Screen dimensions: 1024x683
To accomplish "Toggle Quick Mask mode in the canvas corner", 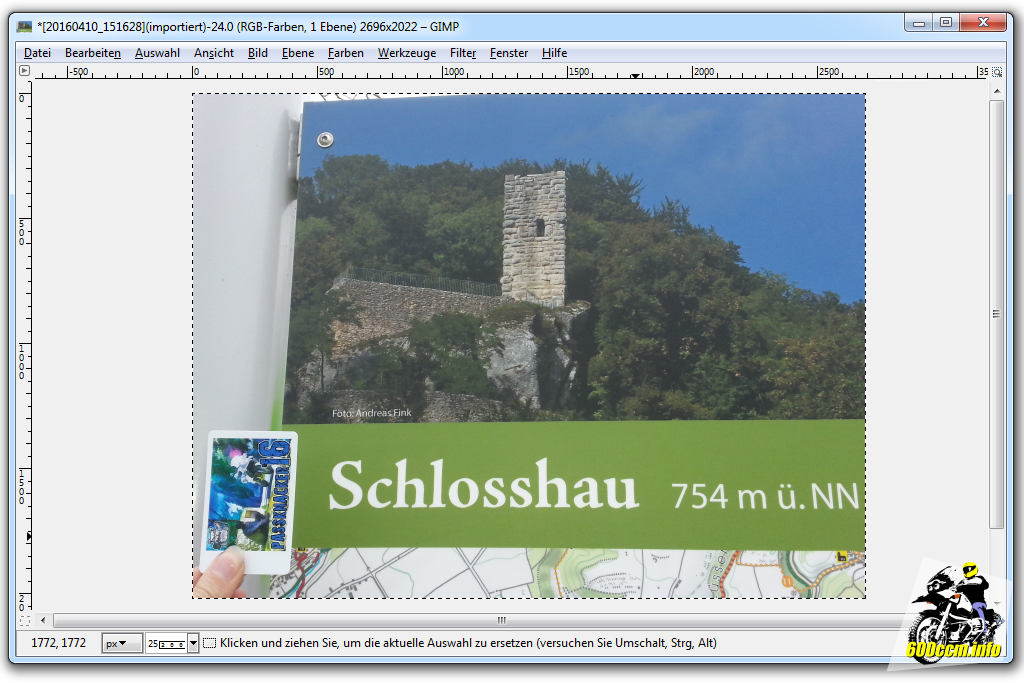I will (x=25, y=620).
